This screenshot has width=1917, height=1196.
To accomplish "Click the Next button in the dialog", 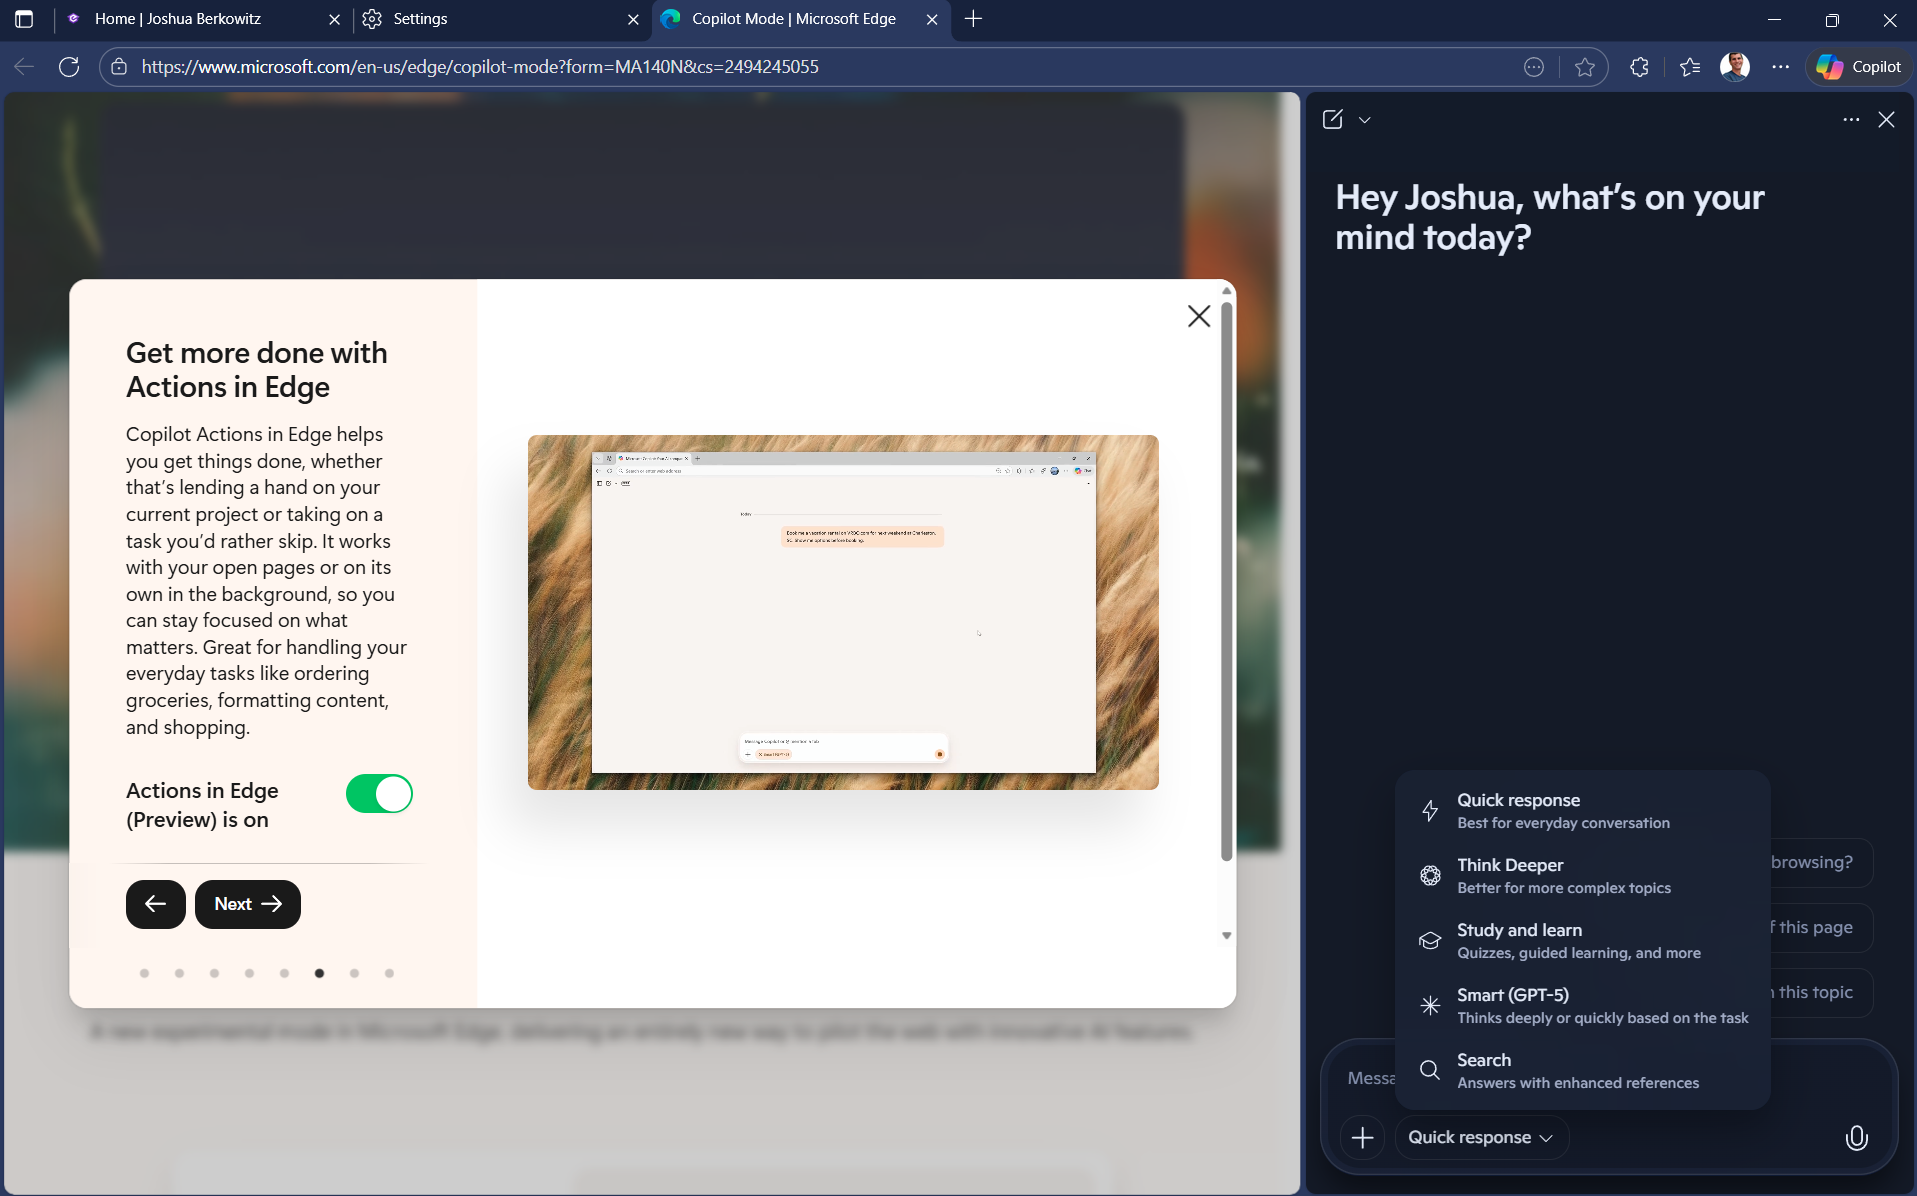I will pos(248,904).
